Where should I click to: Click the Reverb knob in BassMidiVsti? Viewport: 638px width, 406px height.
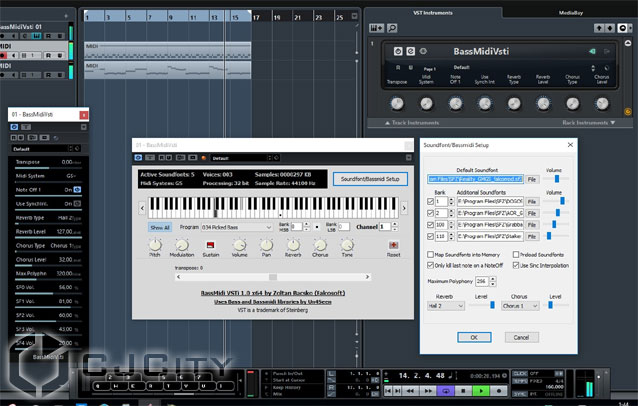(x=293, y=245)
